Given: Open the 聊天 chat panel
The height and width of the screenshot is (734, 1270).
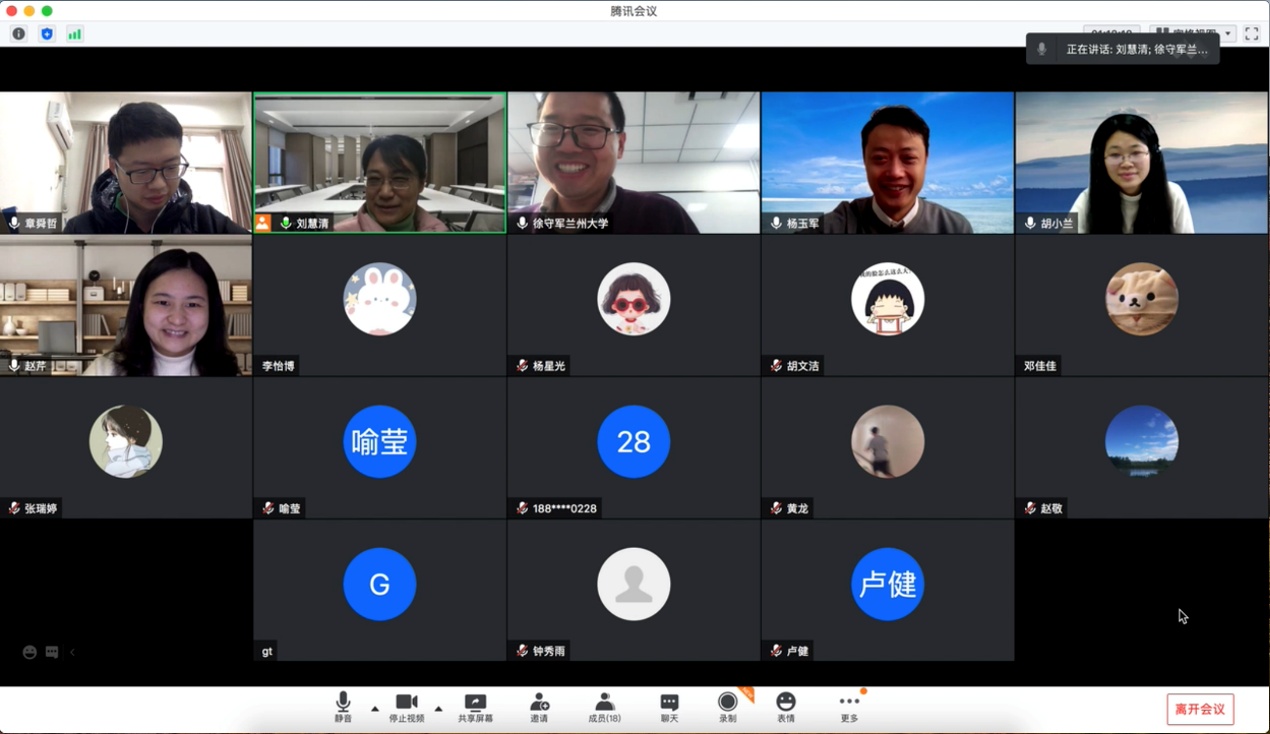Looking at the screenshot, I should pyautogui.click(x=669, y=707).
